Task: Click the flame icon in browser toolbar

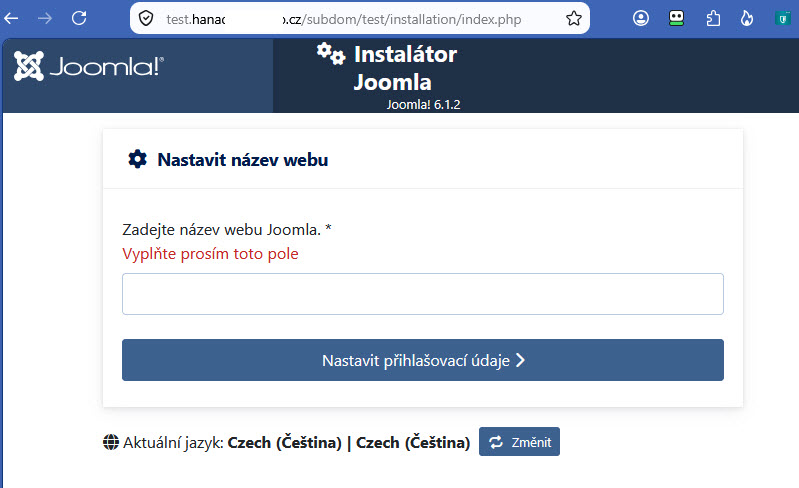Action: coord(747,19)
